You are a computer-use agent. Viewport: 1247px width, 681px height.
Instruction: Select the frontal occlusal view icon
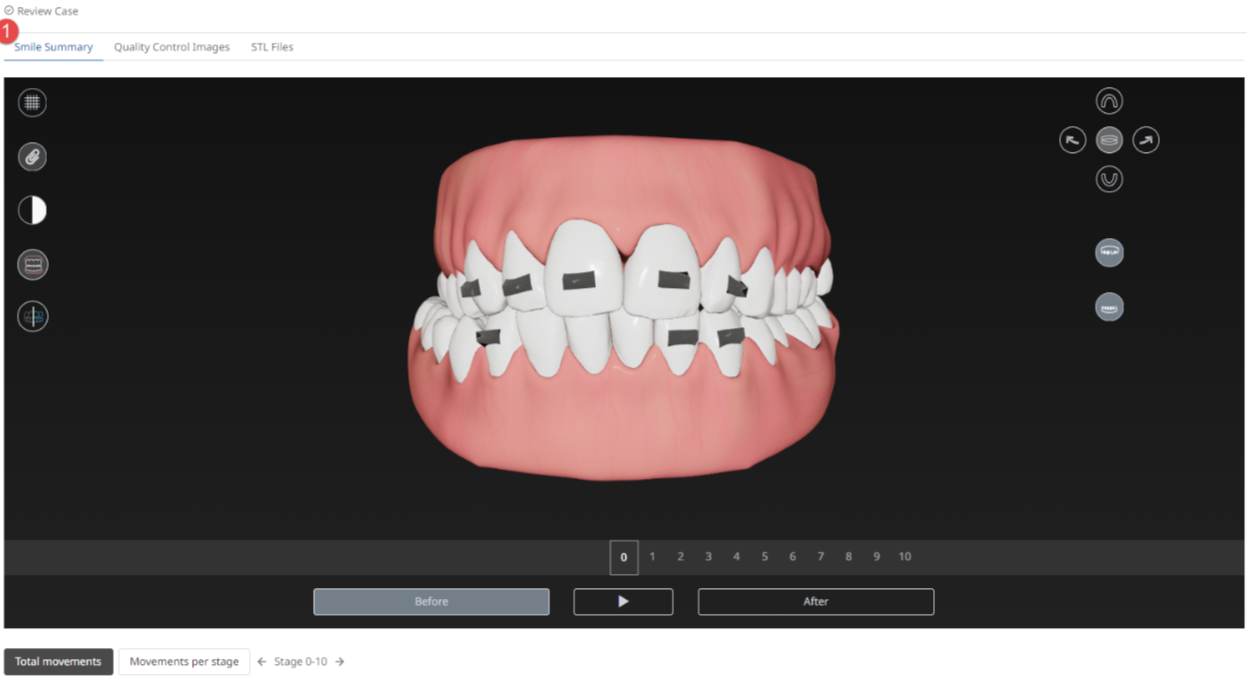click(1109, 139)
